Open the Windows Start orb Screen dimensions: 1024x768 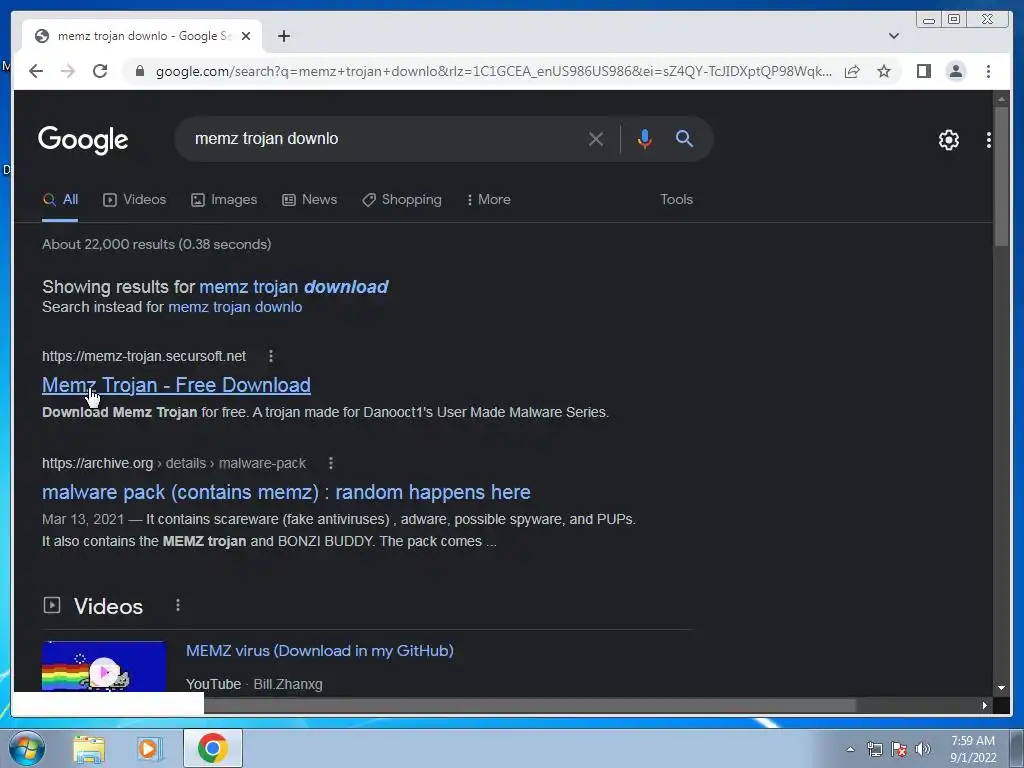tap(26, 748)
